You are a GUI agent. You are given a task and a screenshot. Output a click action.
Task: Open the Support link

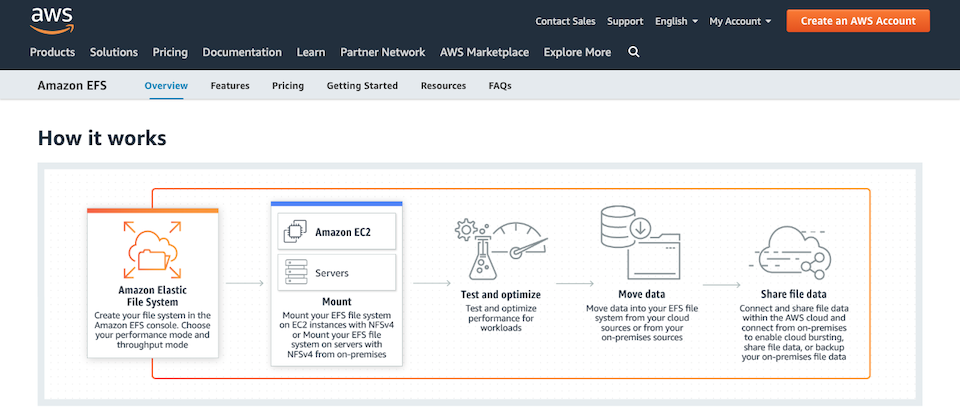[625, 21]
